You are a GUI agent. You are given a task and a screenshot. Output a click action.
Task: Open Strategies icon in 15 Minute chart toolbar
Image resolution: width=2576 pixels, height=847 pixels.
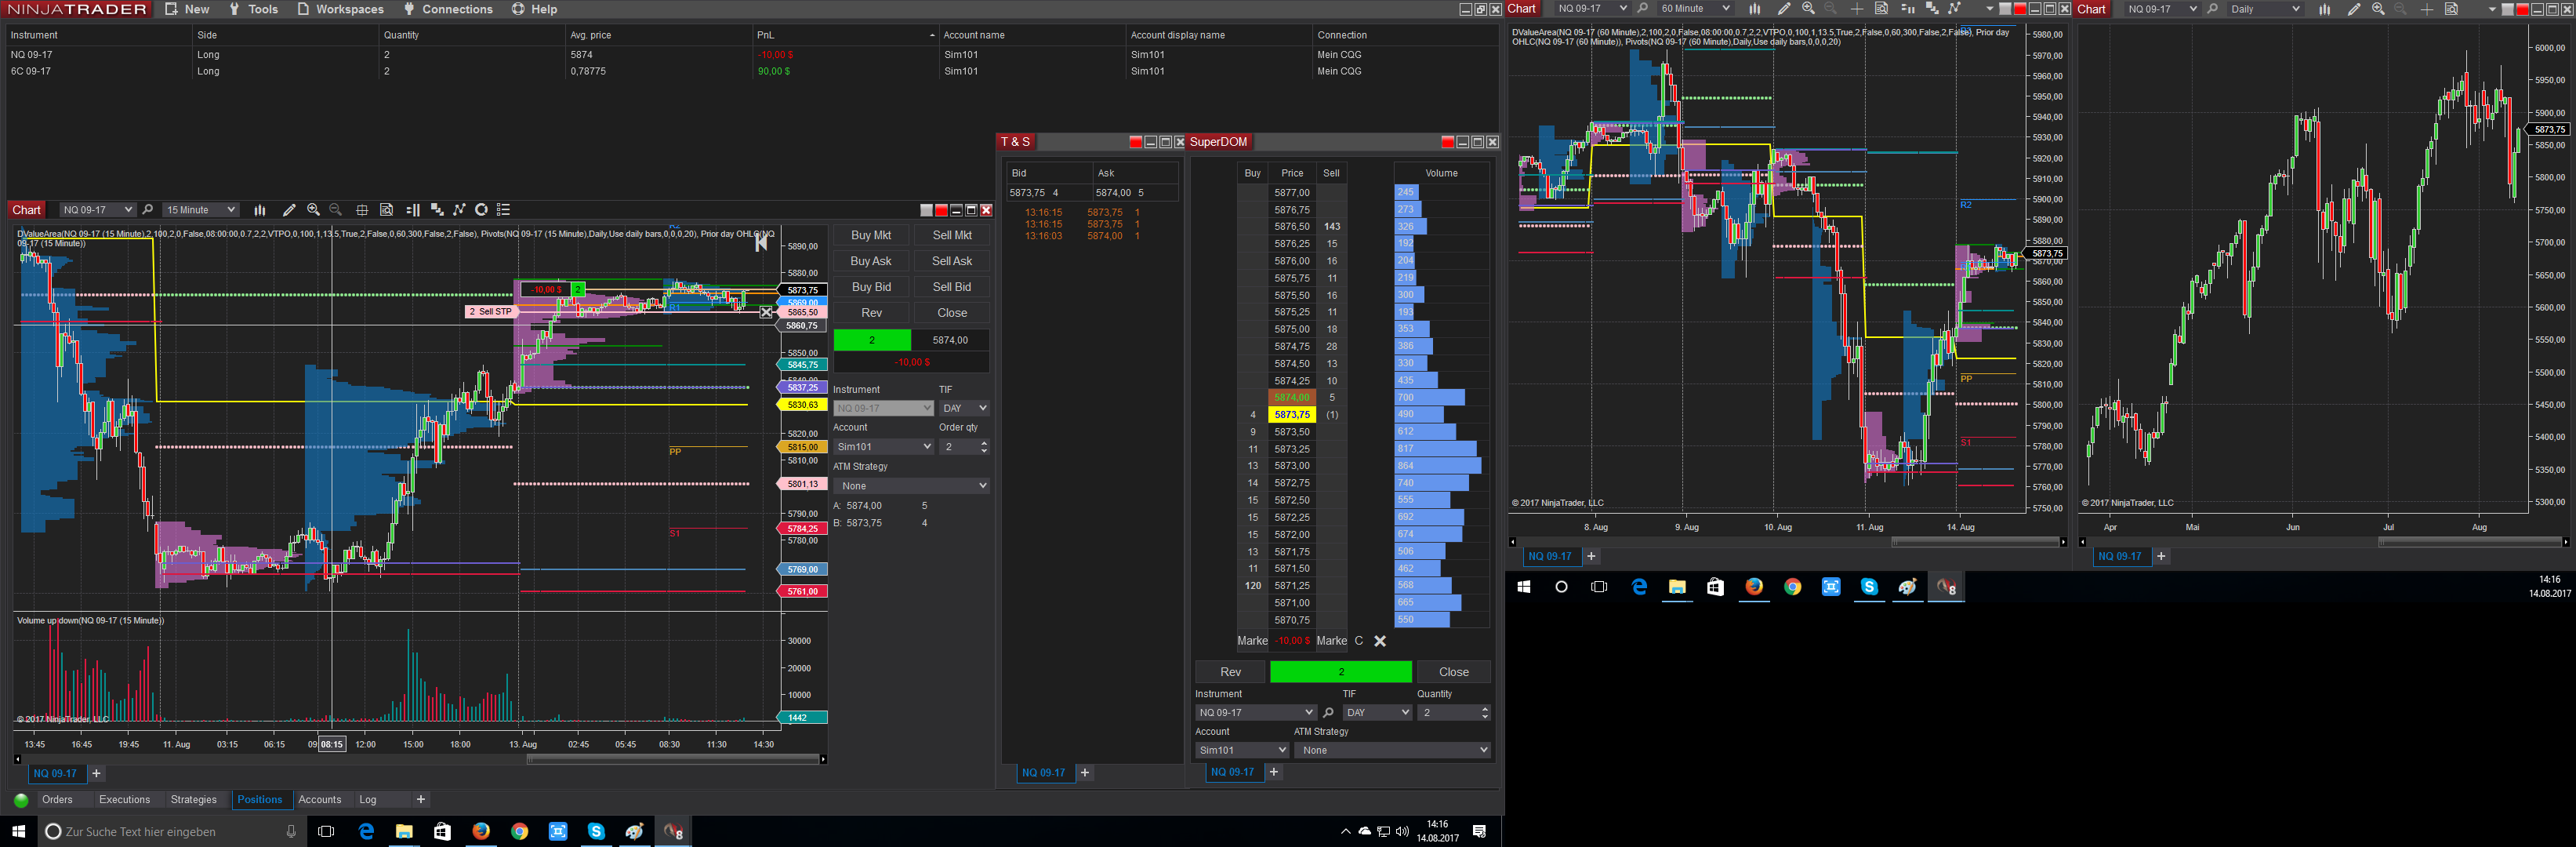(x=459, y=210)
